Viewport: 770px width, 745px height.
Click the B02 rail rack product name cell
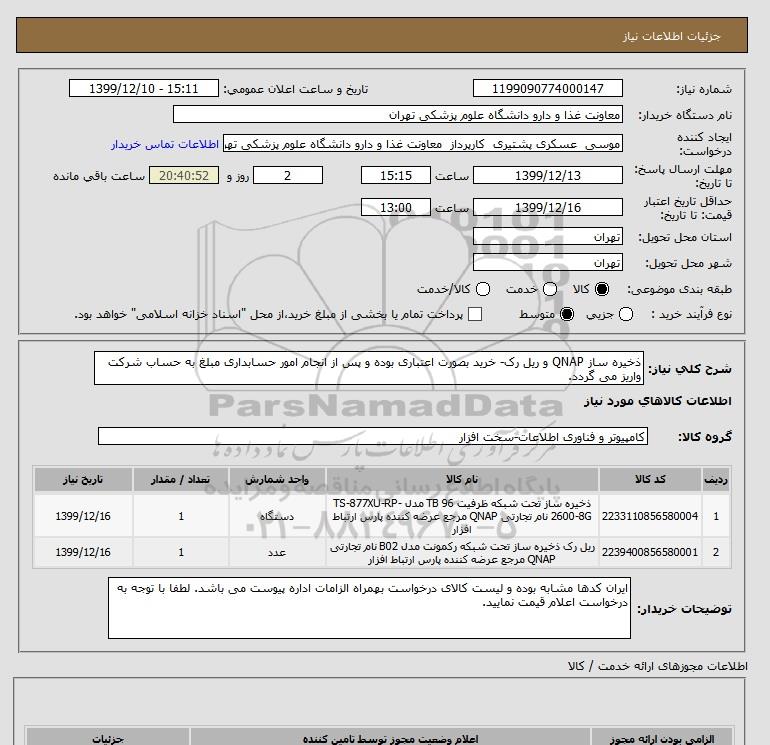[462, 552]
